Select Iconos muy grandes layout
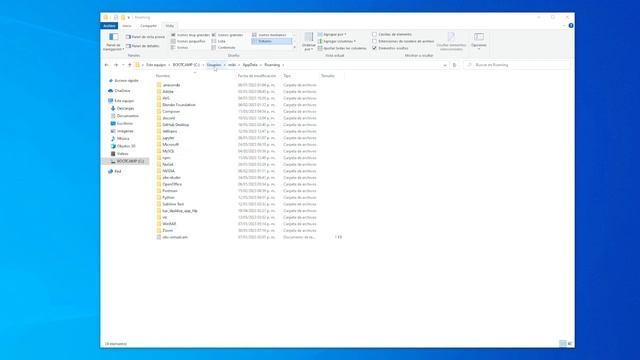640x360 pixels. (190, 35)
